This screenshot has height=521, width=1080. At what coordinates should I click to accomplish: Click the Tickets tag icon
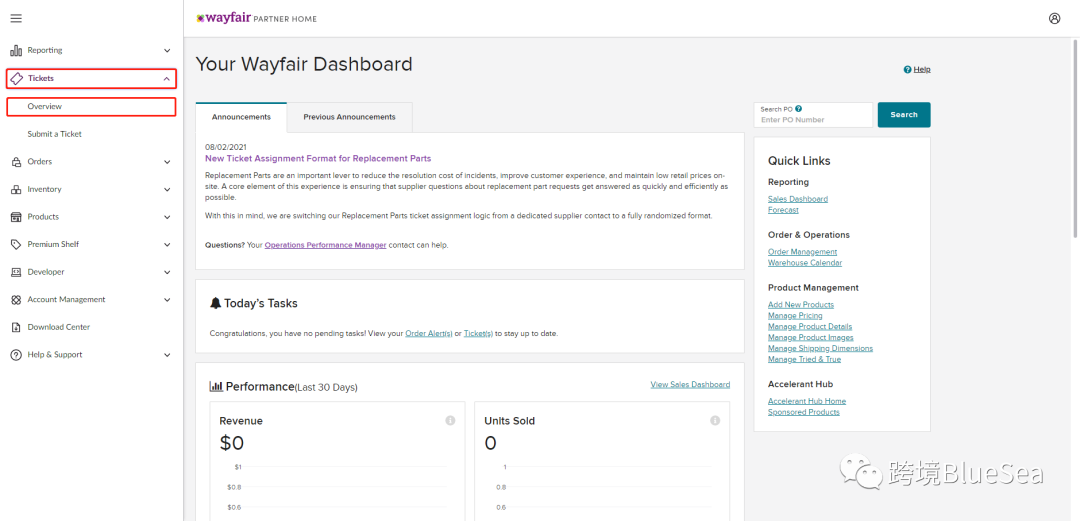pos(16,79)
